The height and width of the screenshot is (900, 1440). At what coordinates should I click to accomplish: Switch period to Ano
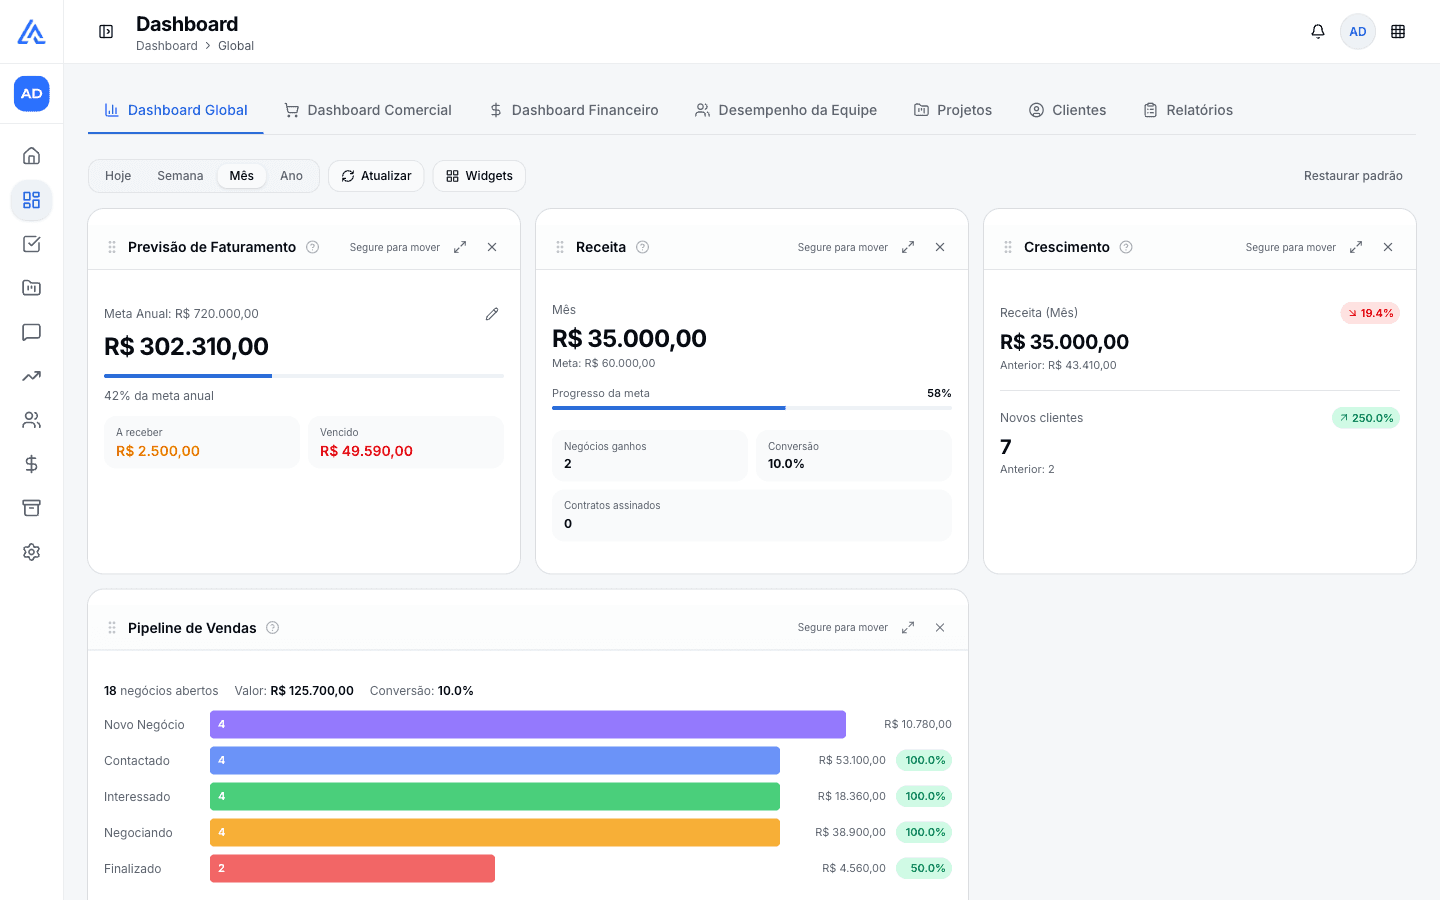tap(291, 176)
